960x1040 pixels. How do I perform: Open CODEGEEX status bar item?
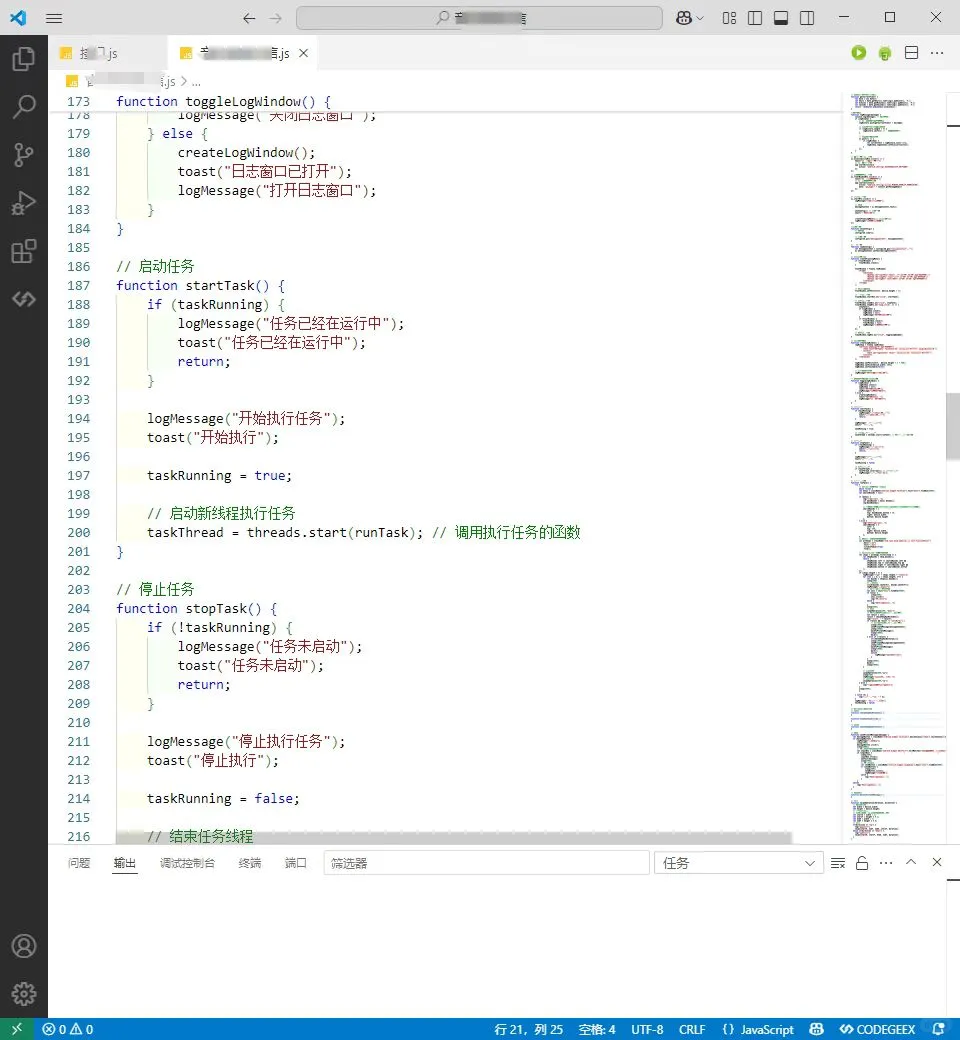pyautogui.click(x=877, y=1029)
